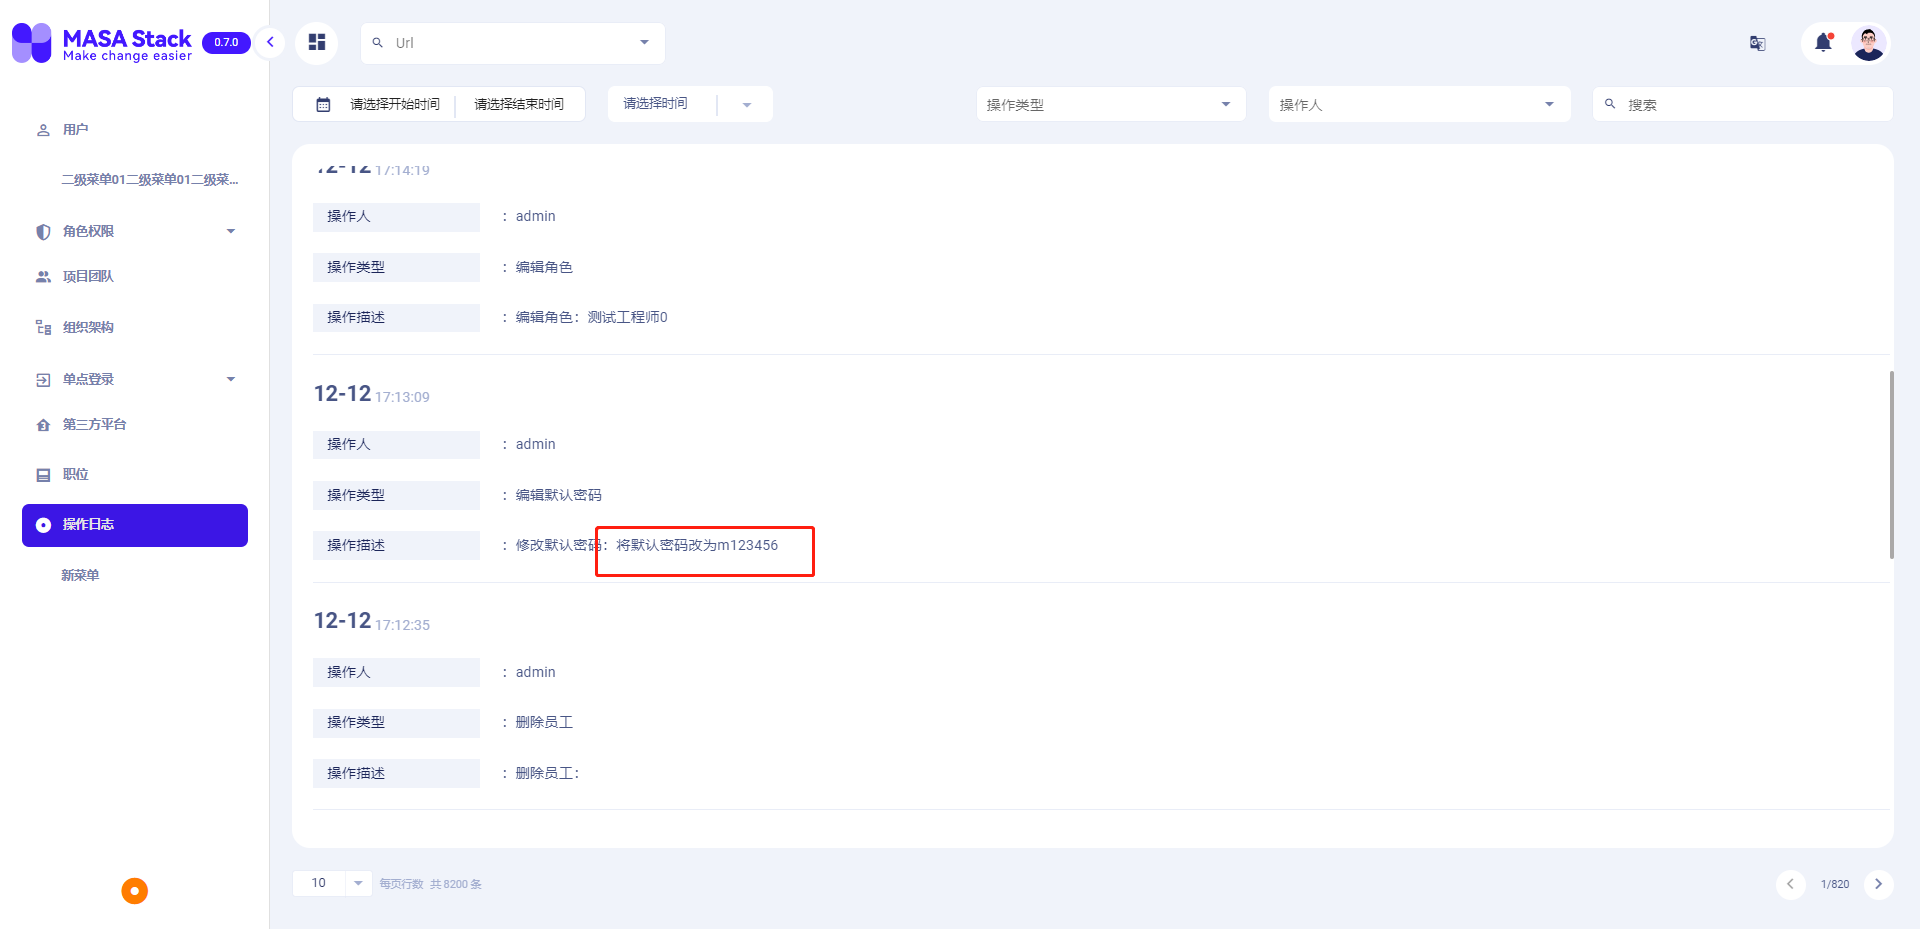Click the 角色权限 shield icon
The width and height of the screenshot is (1920, 929).
43,231
